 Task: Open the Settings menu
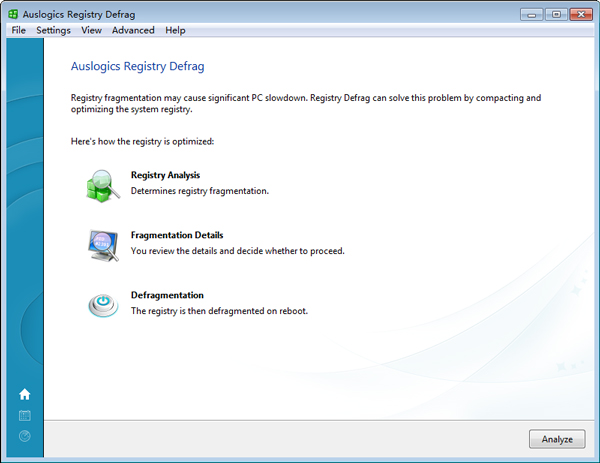pos(53,30)
